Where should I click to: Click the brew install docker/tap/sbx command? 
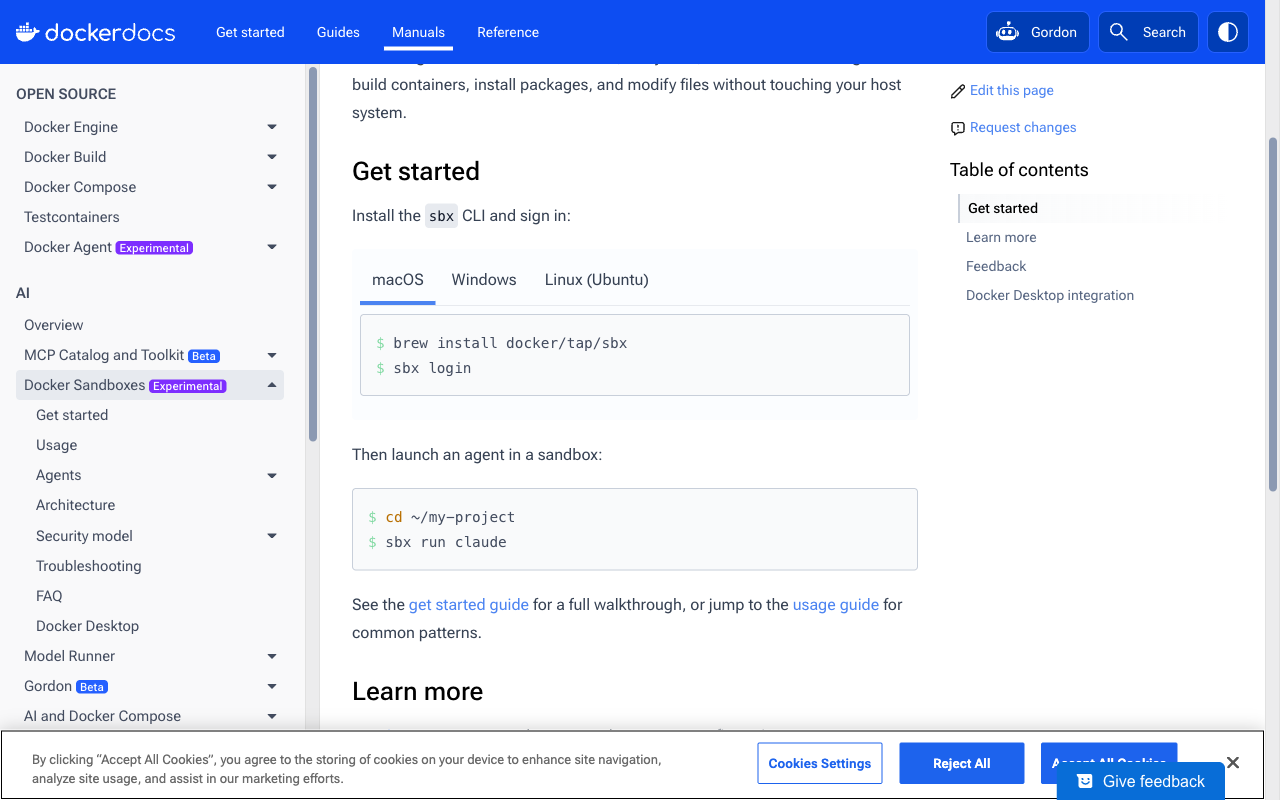(x=510, y=343)
